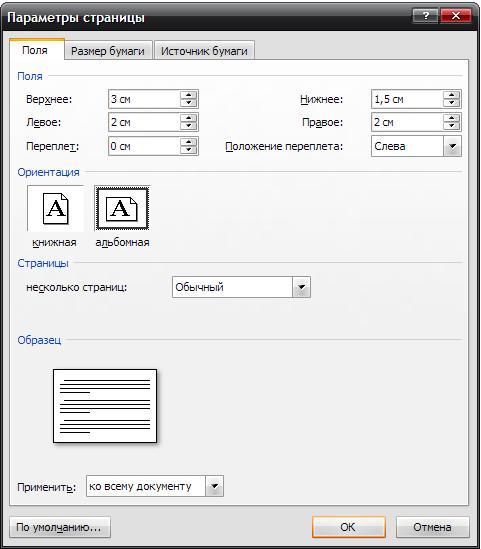The width and height of the screenshot is (481, 549).
Task: Click the Верхнее margin input field
Action: coord(144,99)
